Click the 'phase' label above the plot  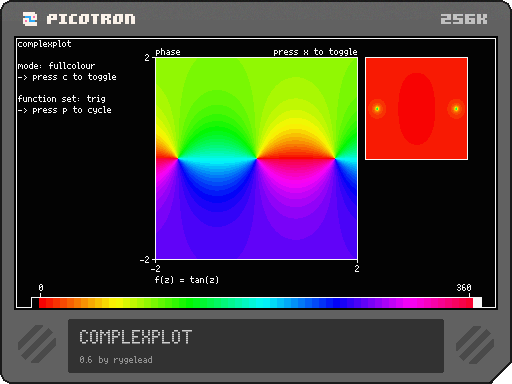[168, 52]
